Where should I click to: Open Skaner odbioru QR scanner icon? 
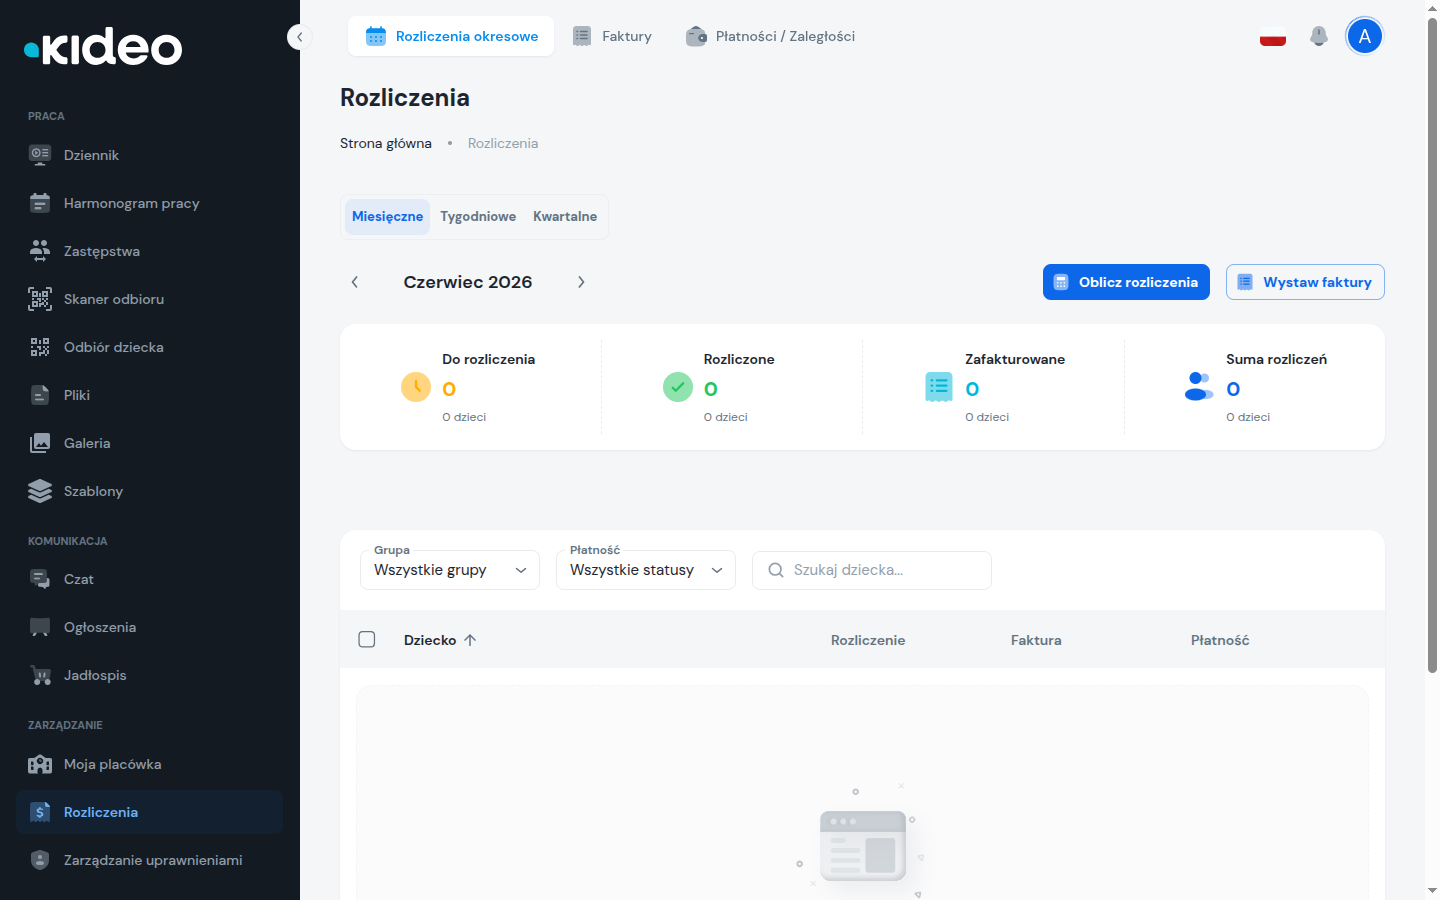pyautogui.click(x=40, y=299)
